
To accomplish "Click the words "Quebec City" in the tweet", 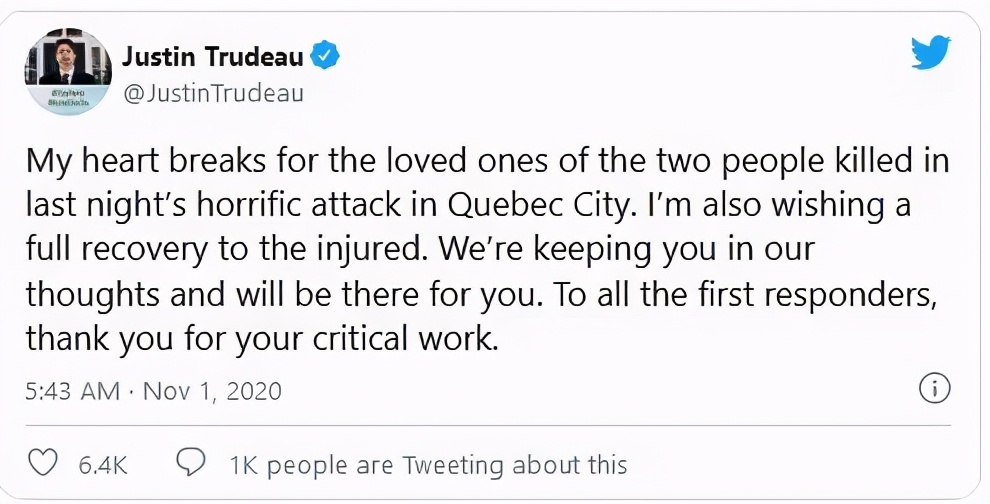I will (538, 206).
